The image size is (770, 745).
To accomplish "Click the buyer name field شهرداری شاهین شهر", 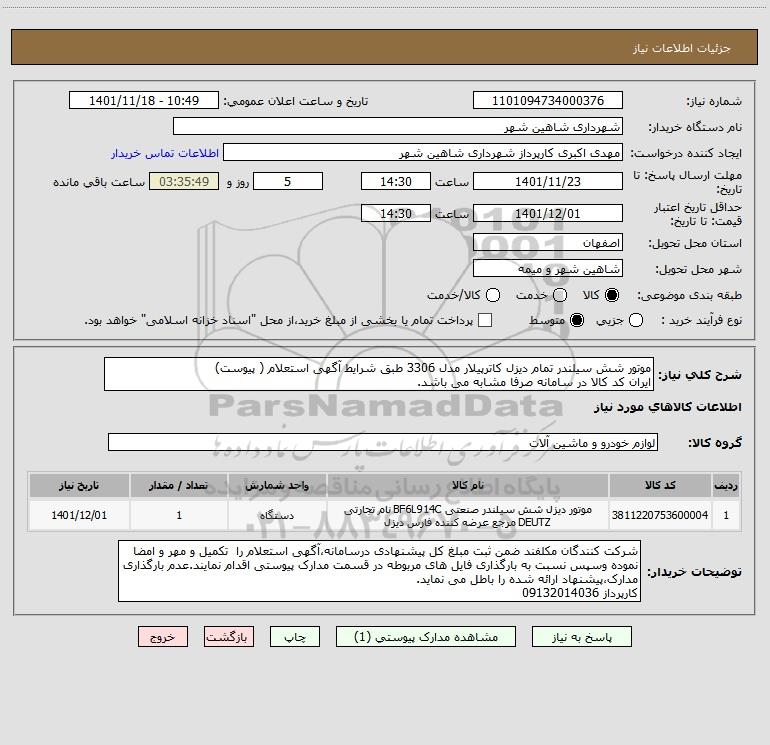I will point(398,126).
